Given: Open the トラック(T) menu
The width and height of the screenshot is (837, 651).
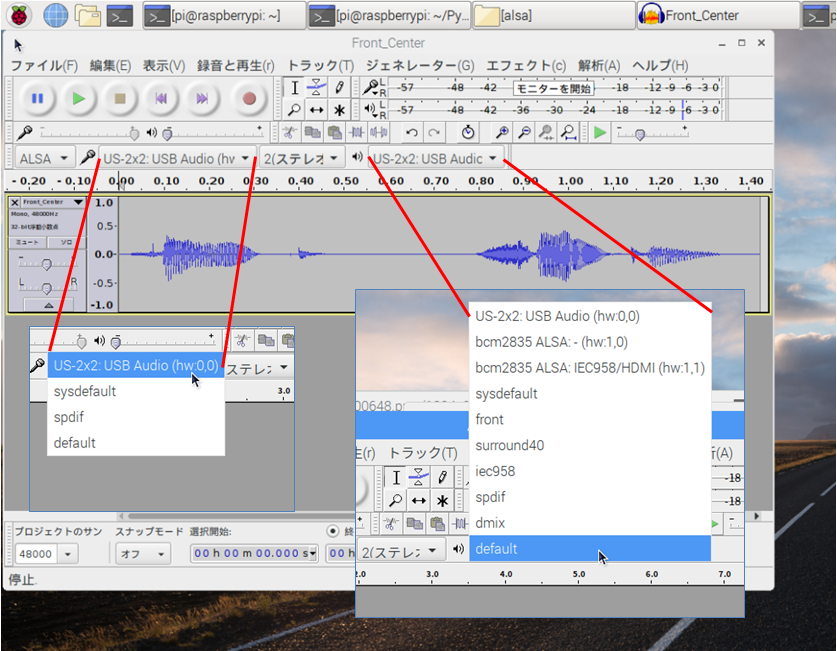Looking at the screenshot, I should tap(321, 66).
